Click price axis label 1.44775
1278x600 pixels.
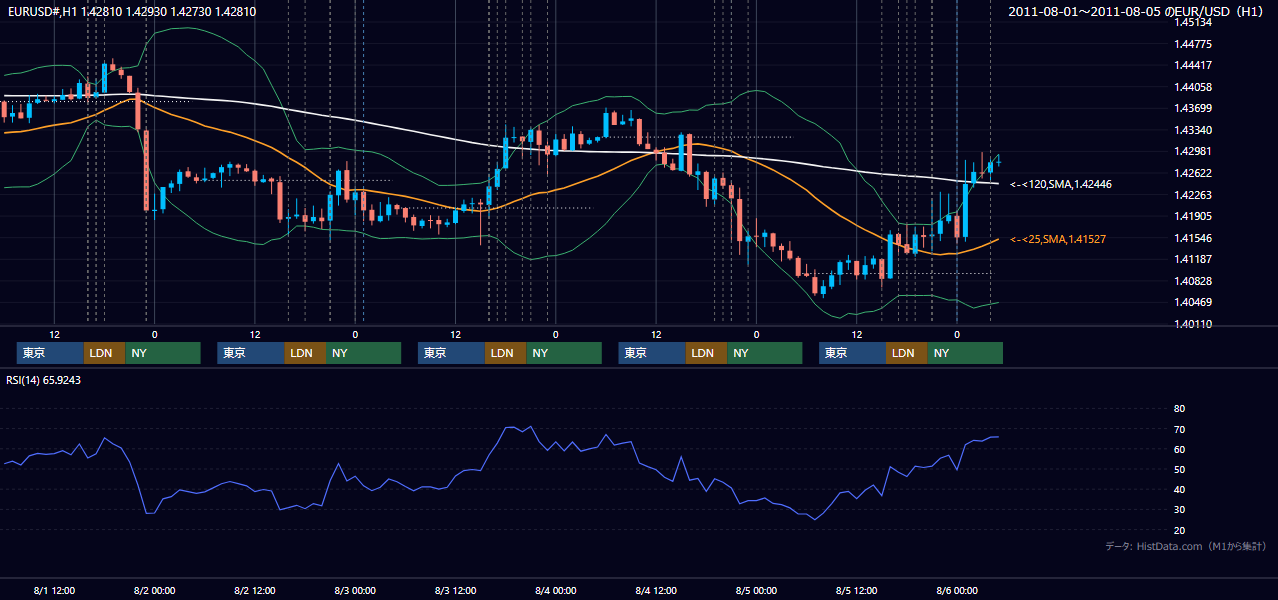pos(1192,44)
